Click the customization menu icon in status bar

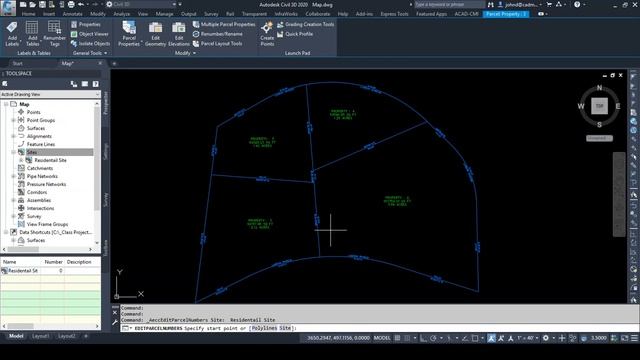tap(634, 338)
